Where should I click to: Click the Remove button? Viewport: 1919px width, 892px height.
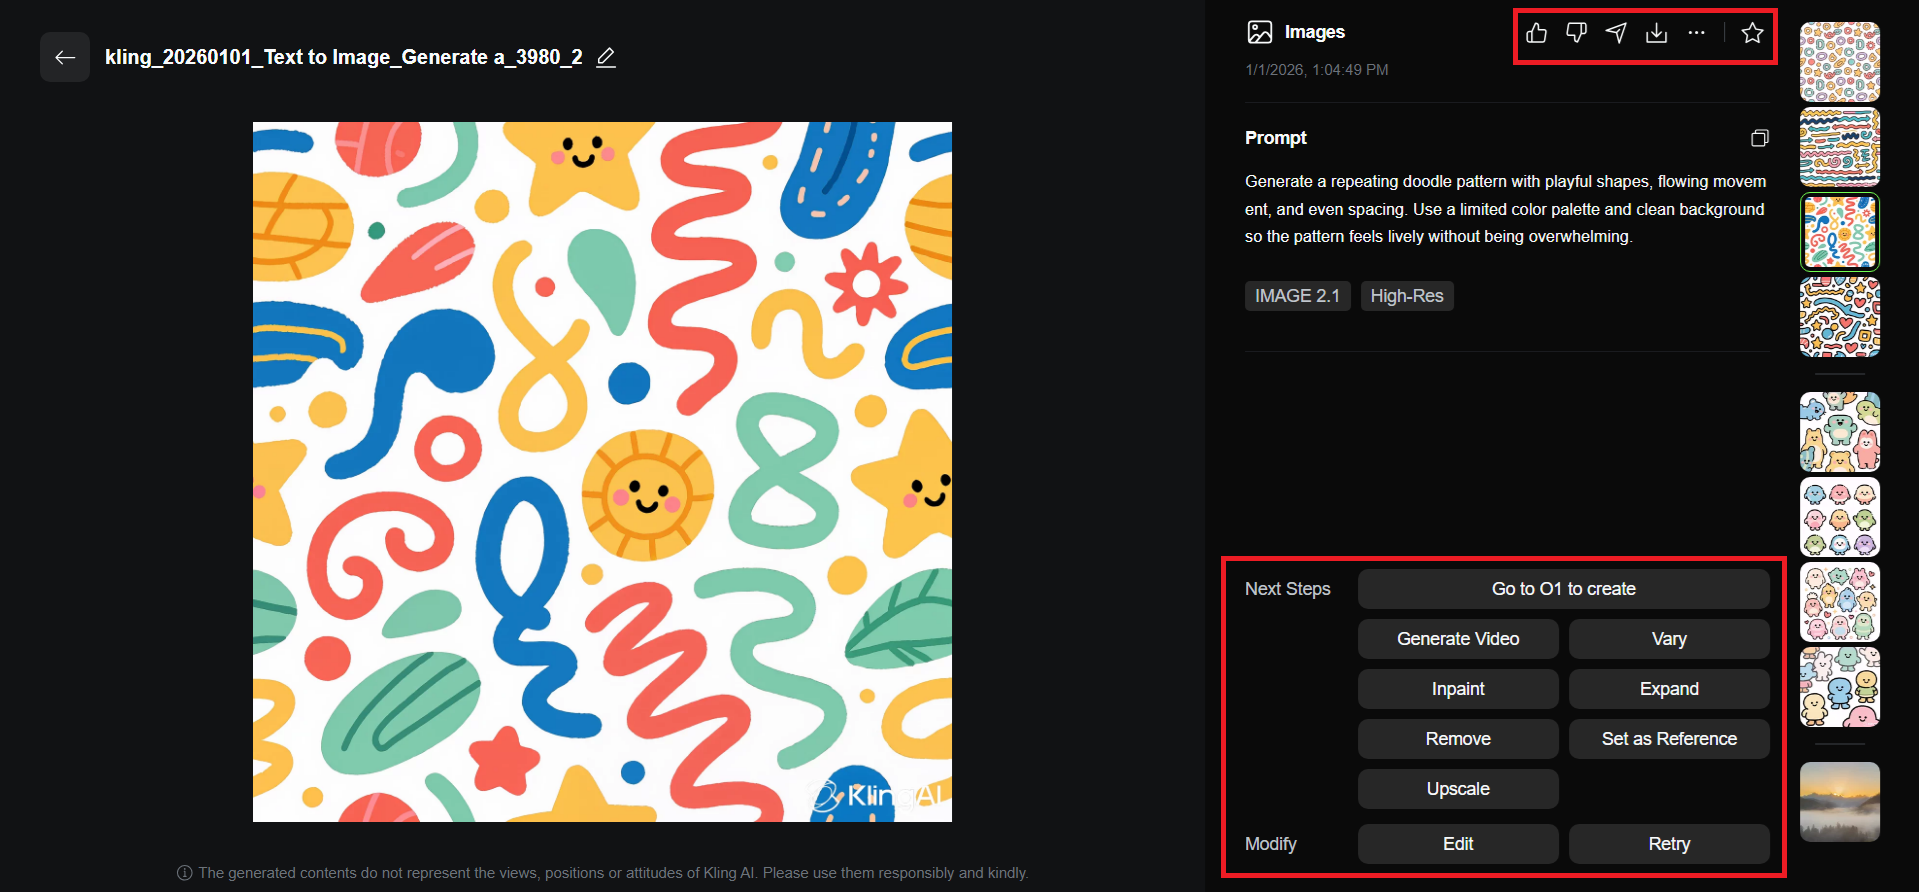(1458, 739)
